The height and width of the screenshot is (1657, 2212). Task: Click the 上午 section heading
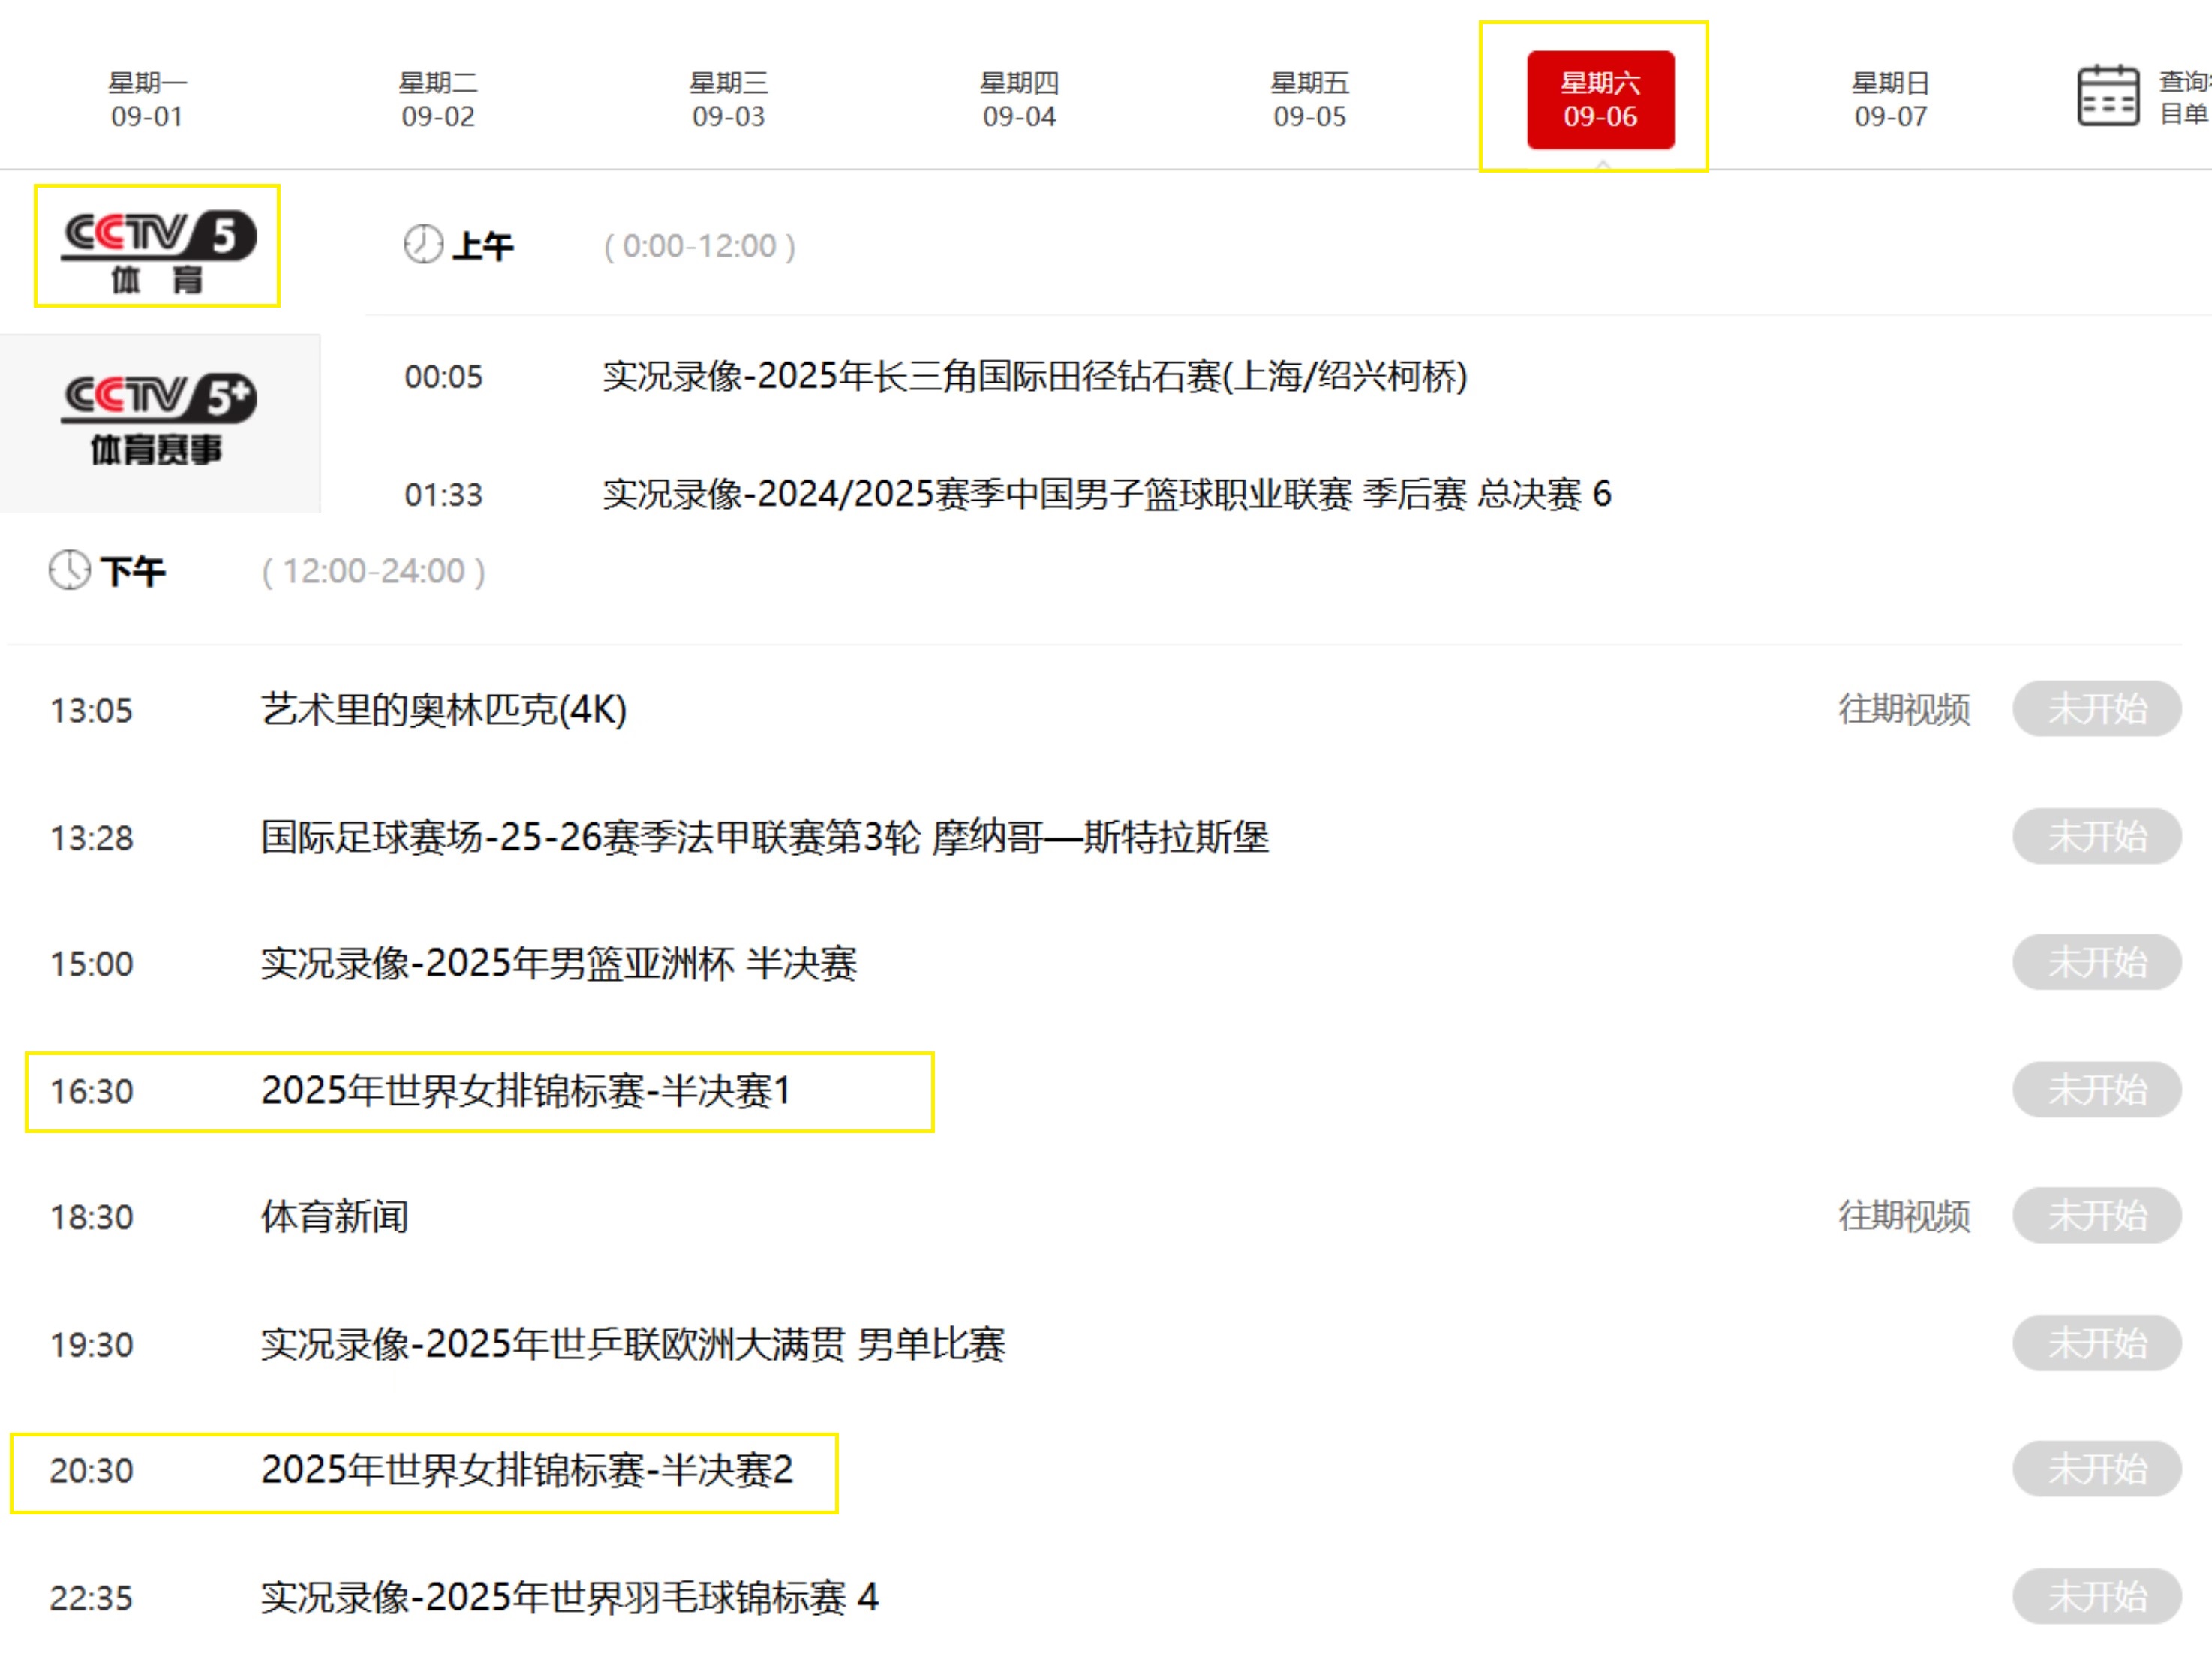pyautogui.click(x=483, y=246)
